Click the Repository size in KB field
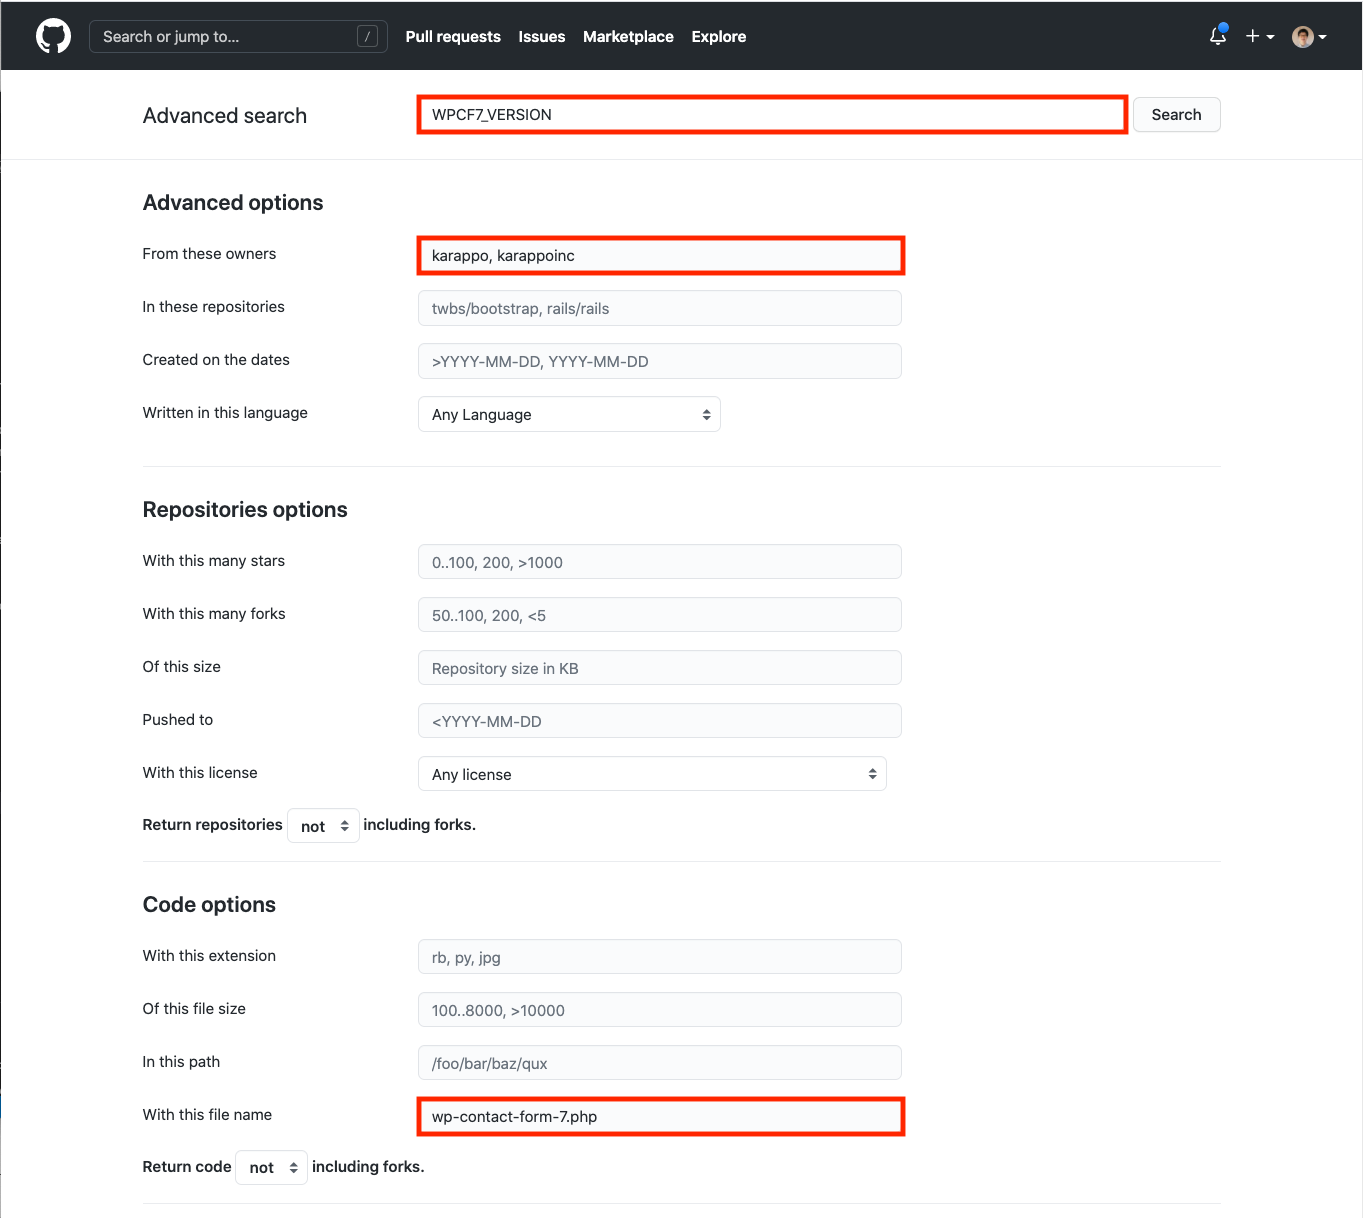 click(x=660, y=668)
